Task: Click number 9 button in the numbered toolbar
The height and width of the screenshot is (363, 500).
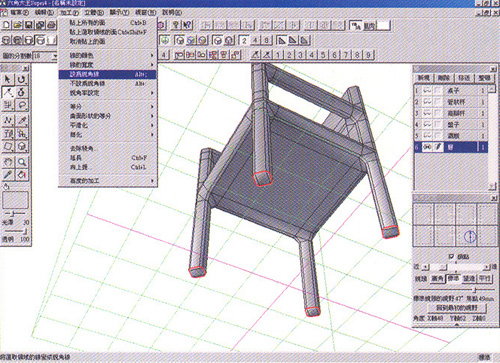Action: (x=368, y=55)
